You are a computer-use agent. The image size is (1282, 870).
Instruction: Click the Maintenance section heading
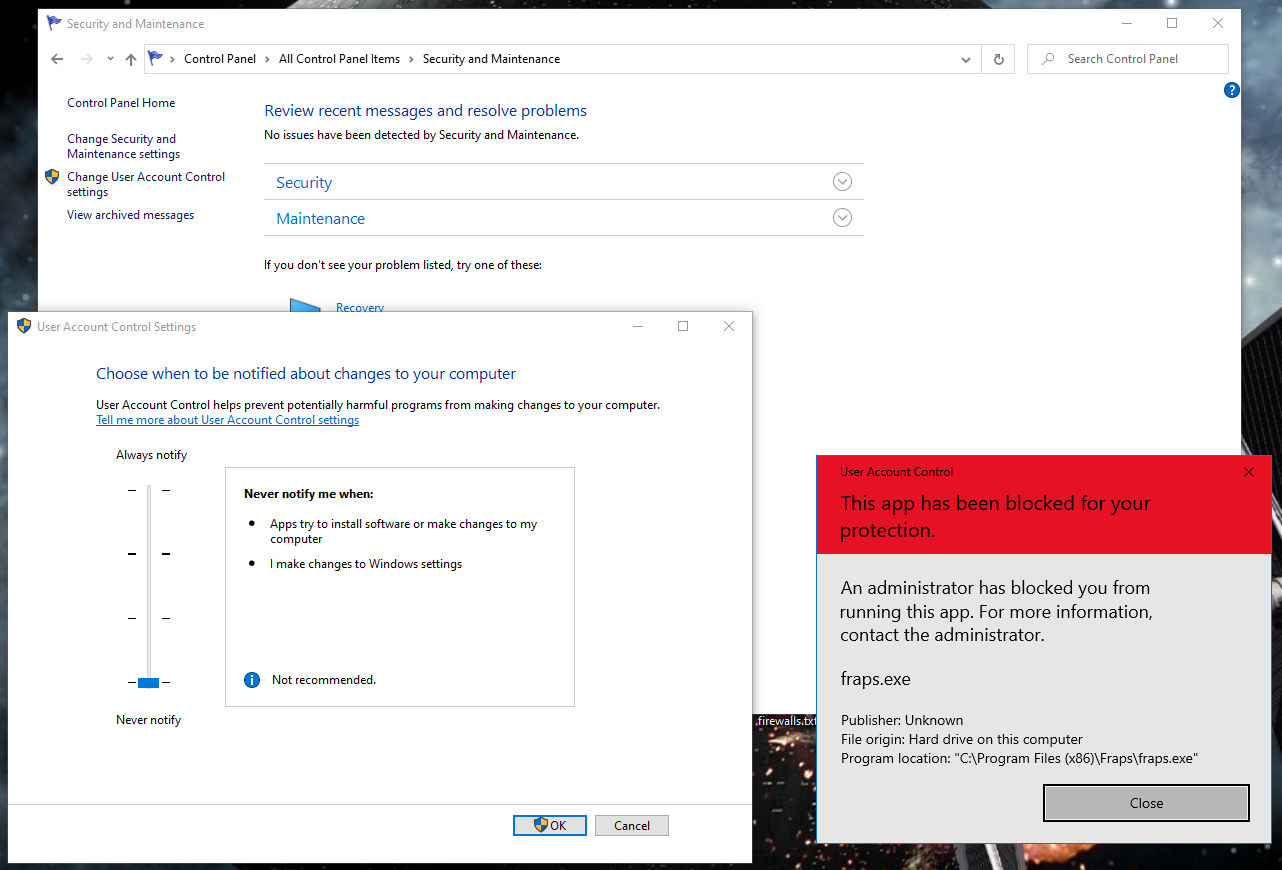pyautogui.click(x=321, y=219)
